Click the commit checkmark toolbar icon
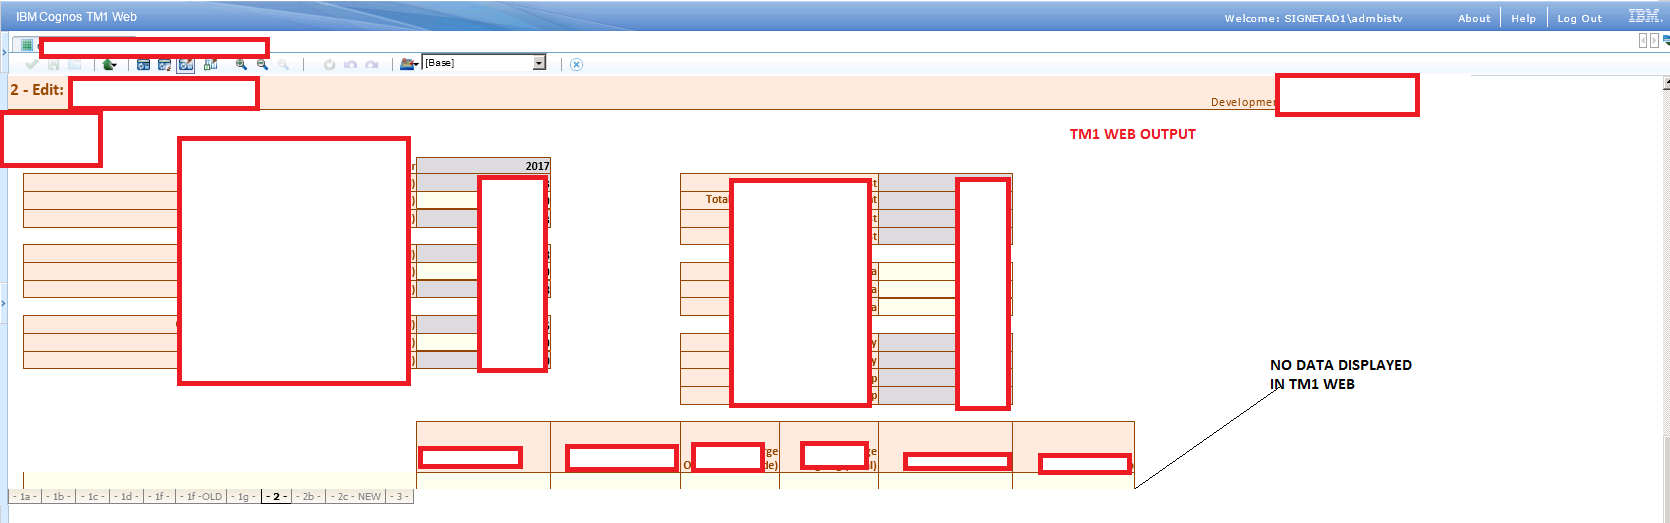 coord(32,64)
